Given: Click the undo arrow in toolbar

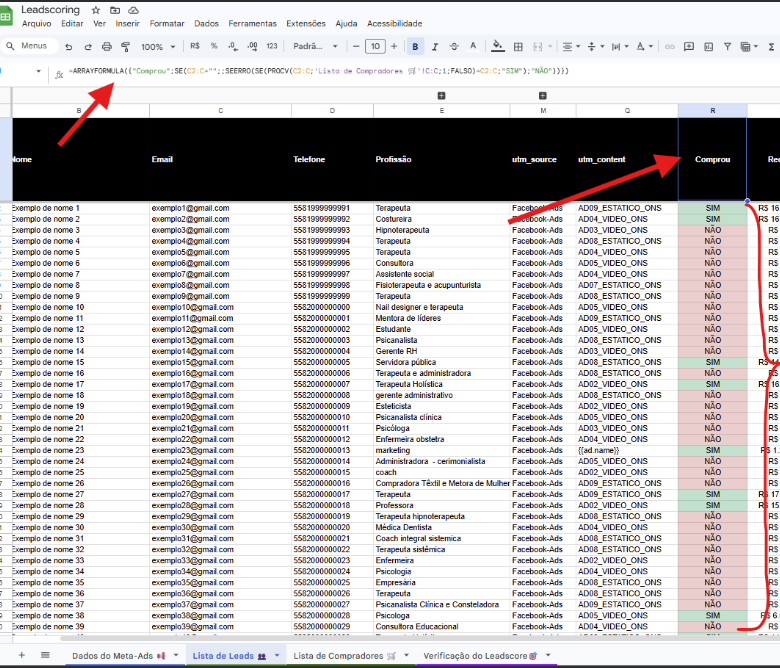Looking at the screenshot, I should (68, 47).
